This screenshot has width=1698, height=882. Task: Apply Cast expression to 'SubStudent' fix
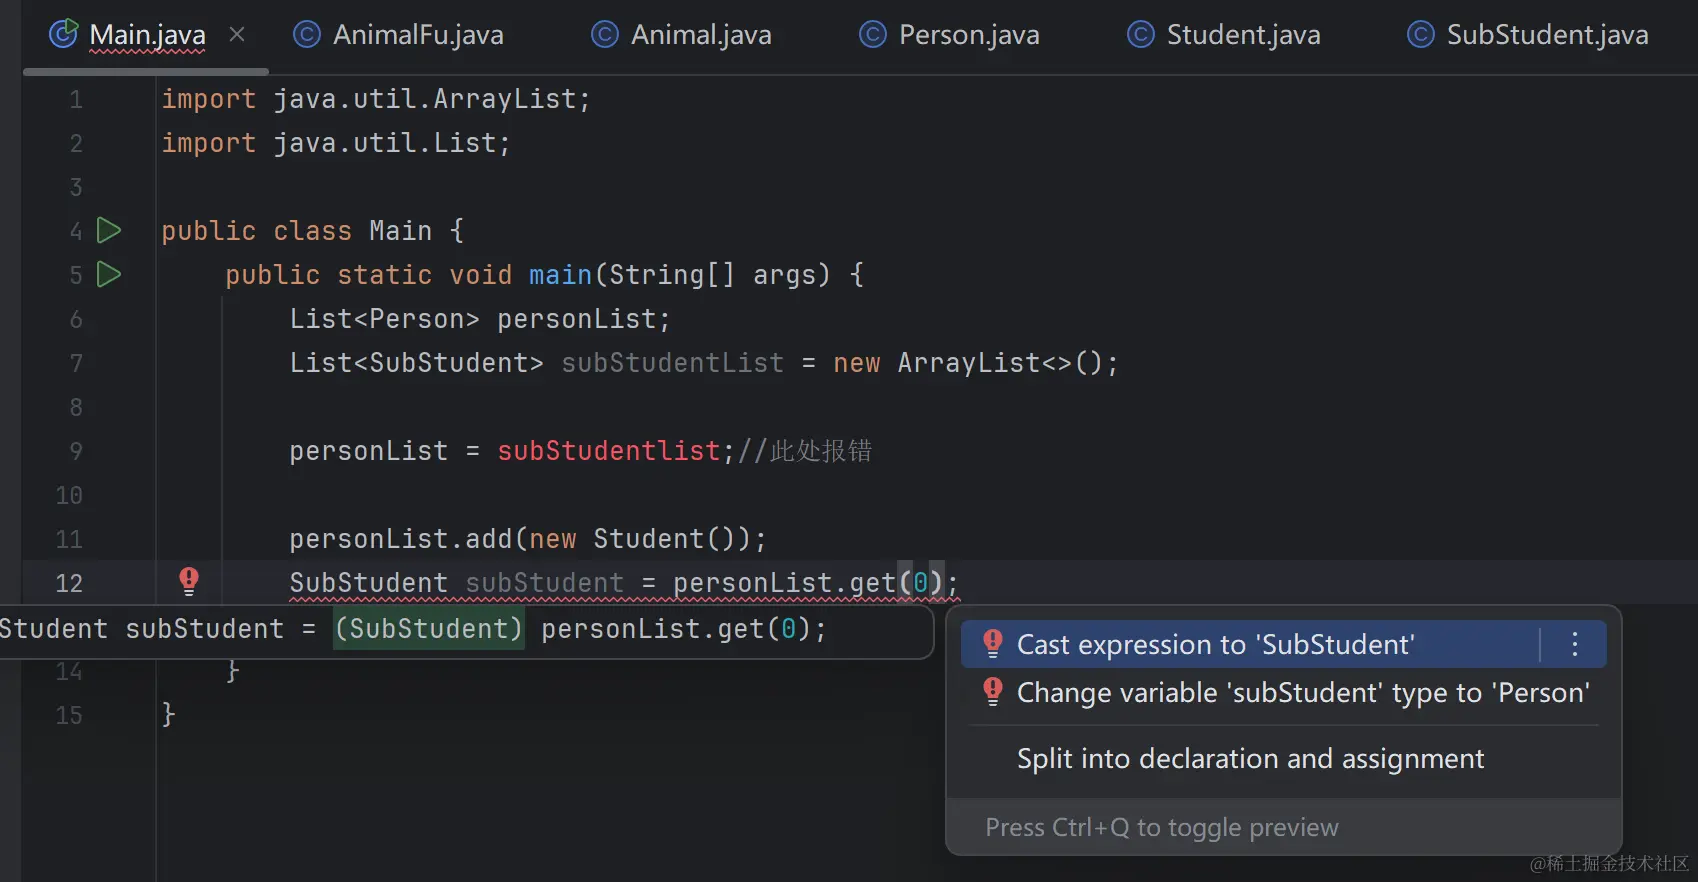coord(1215,645)
